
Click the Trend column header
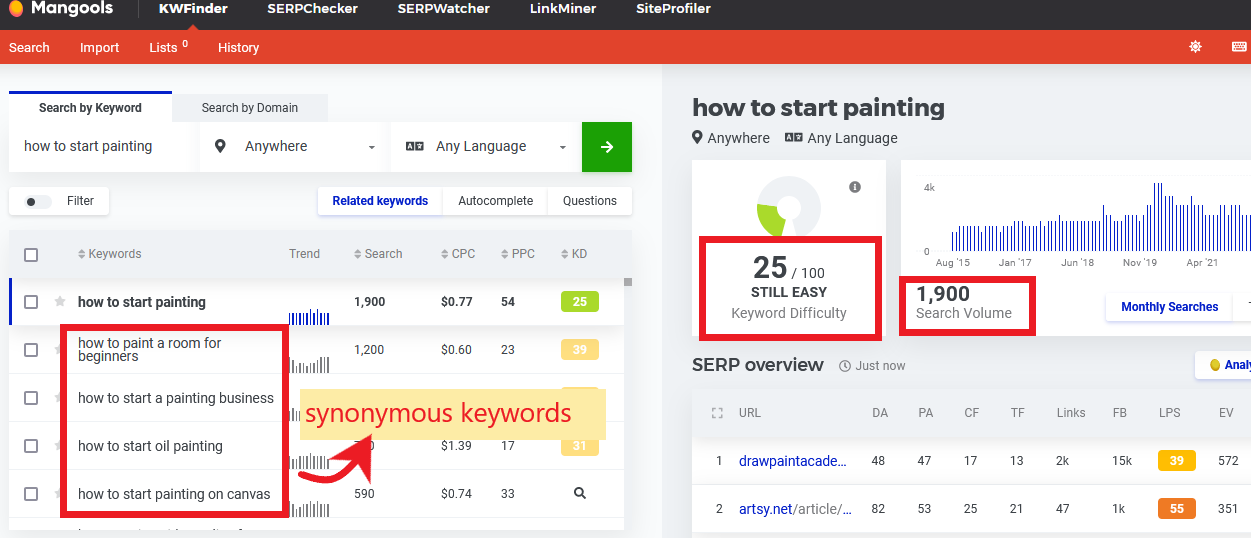click(x=304, y=254)
